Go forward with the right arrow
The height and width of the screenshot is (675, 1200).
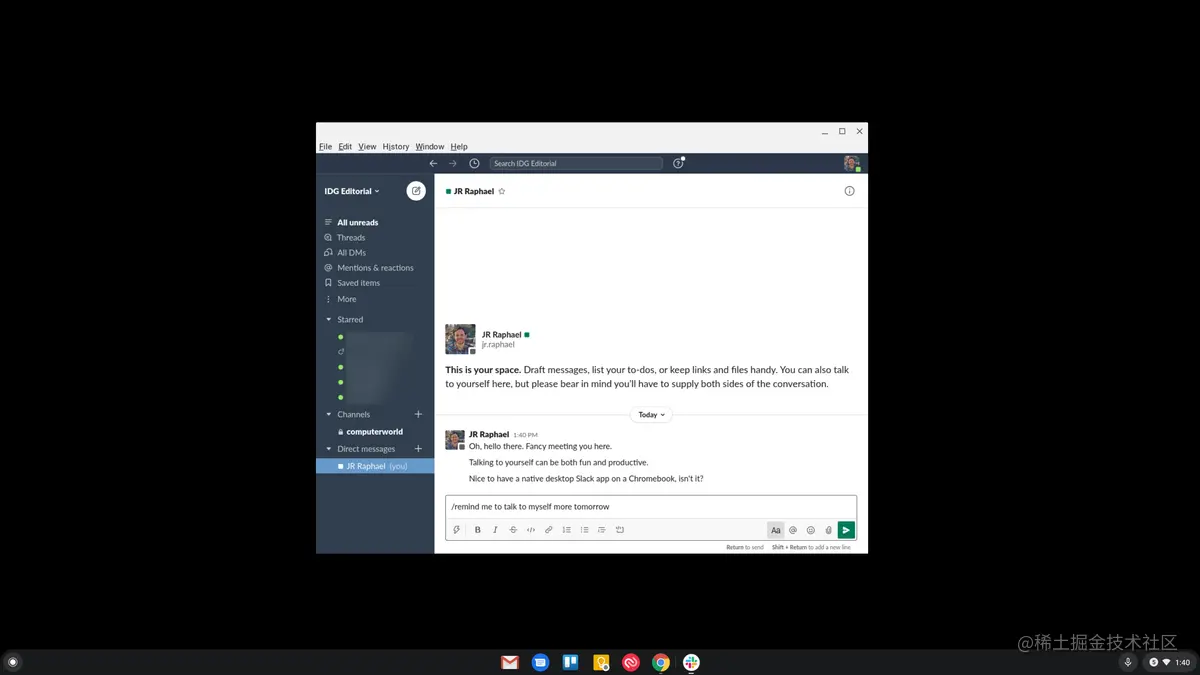[x=453, y=163]
